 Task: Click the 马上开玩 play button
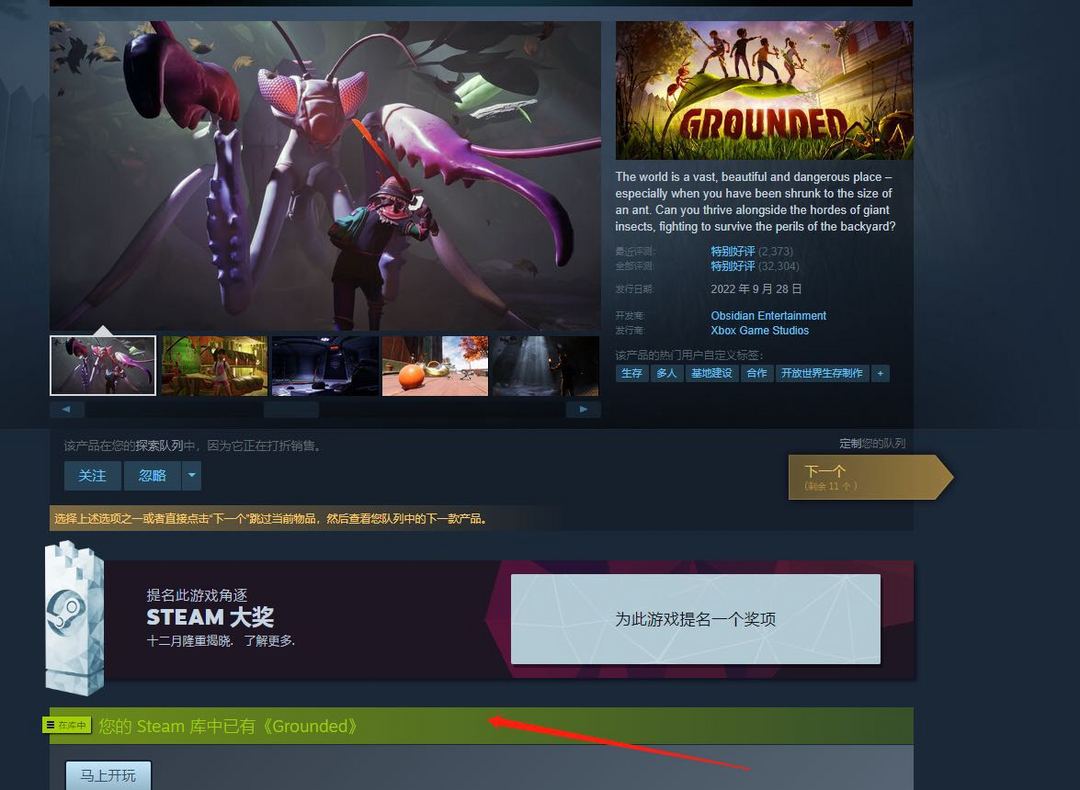(108, 776)
